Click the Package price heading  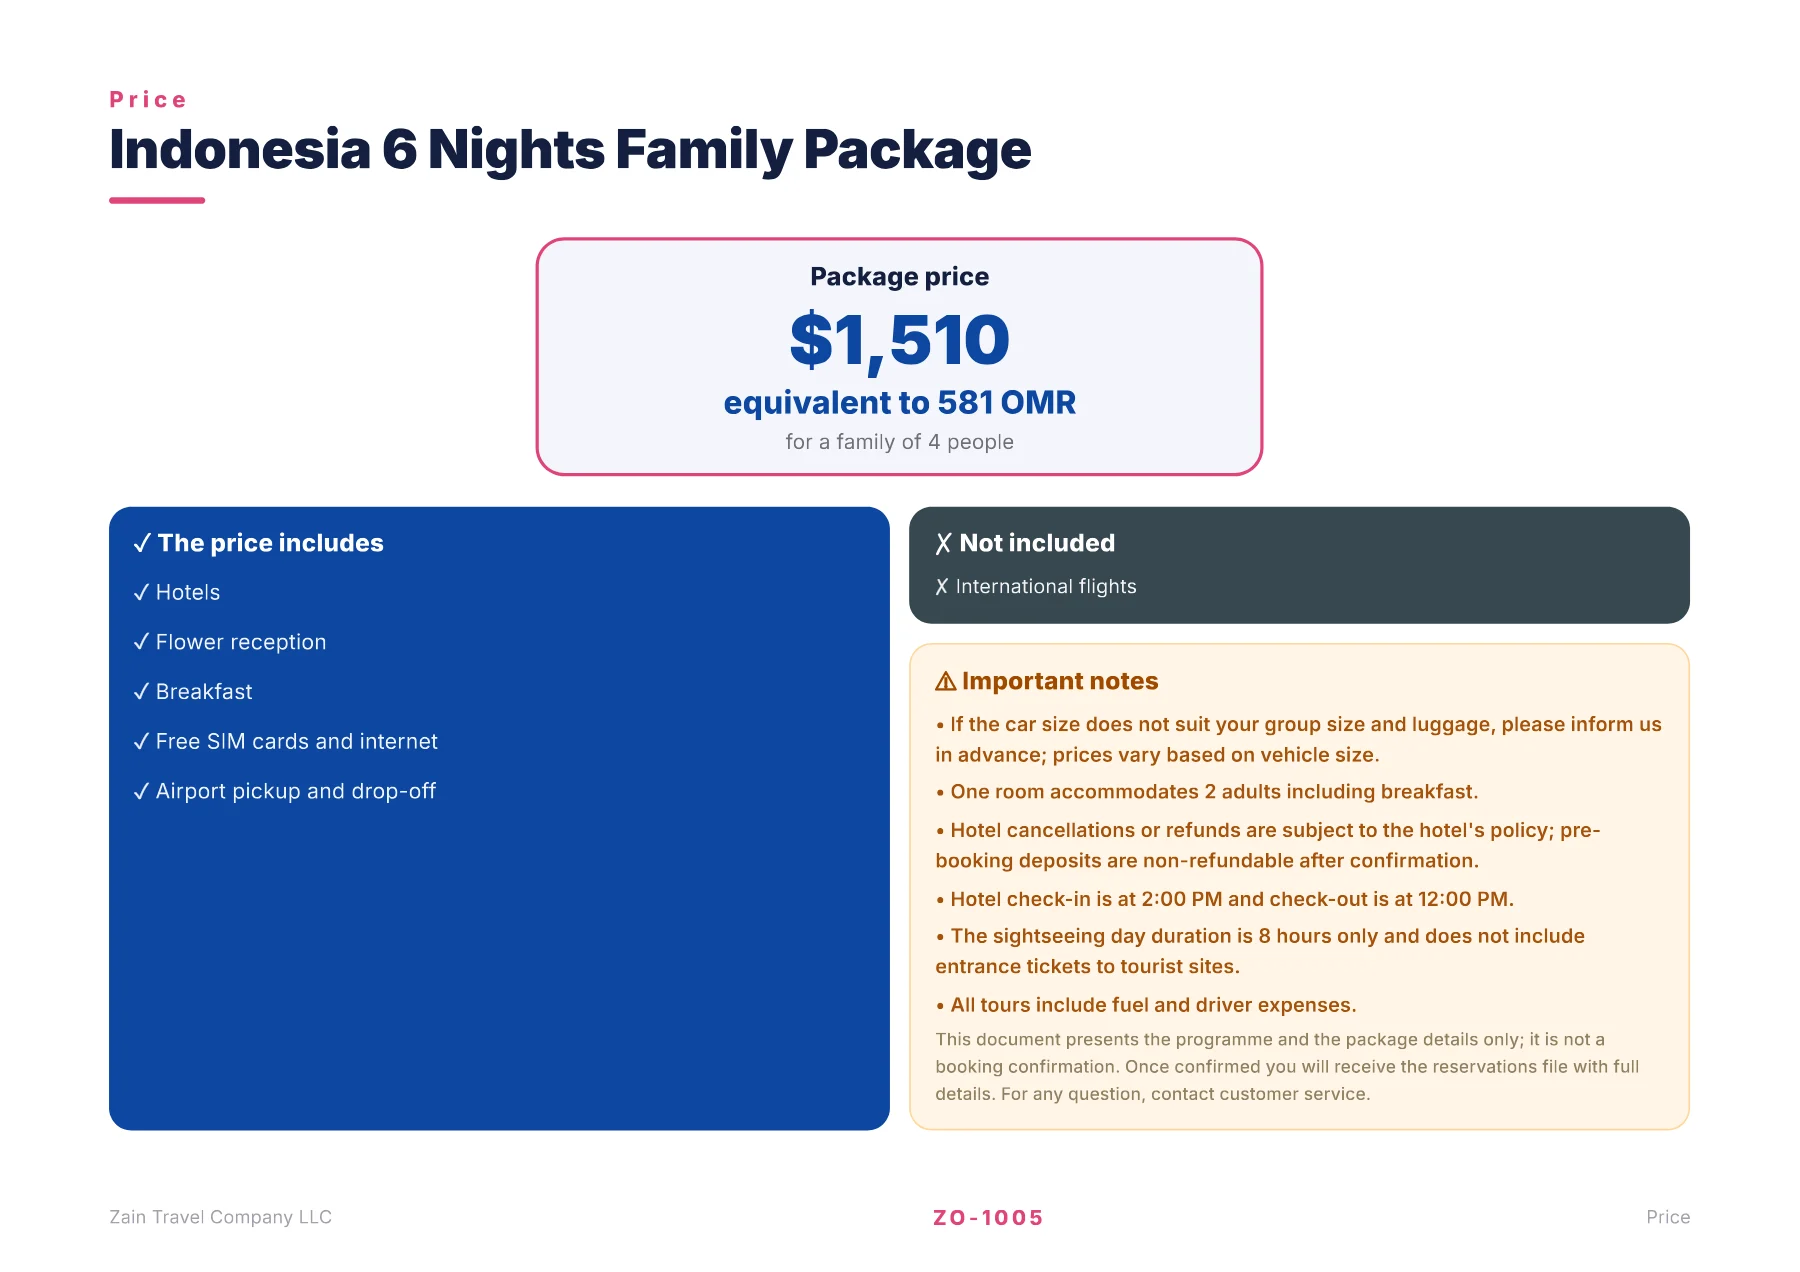tap(899, 277)
